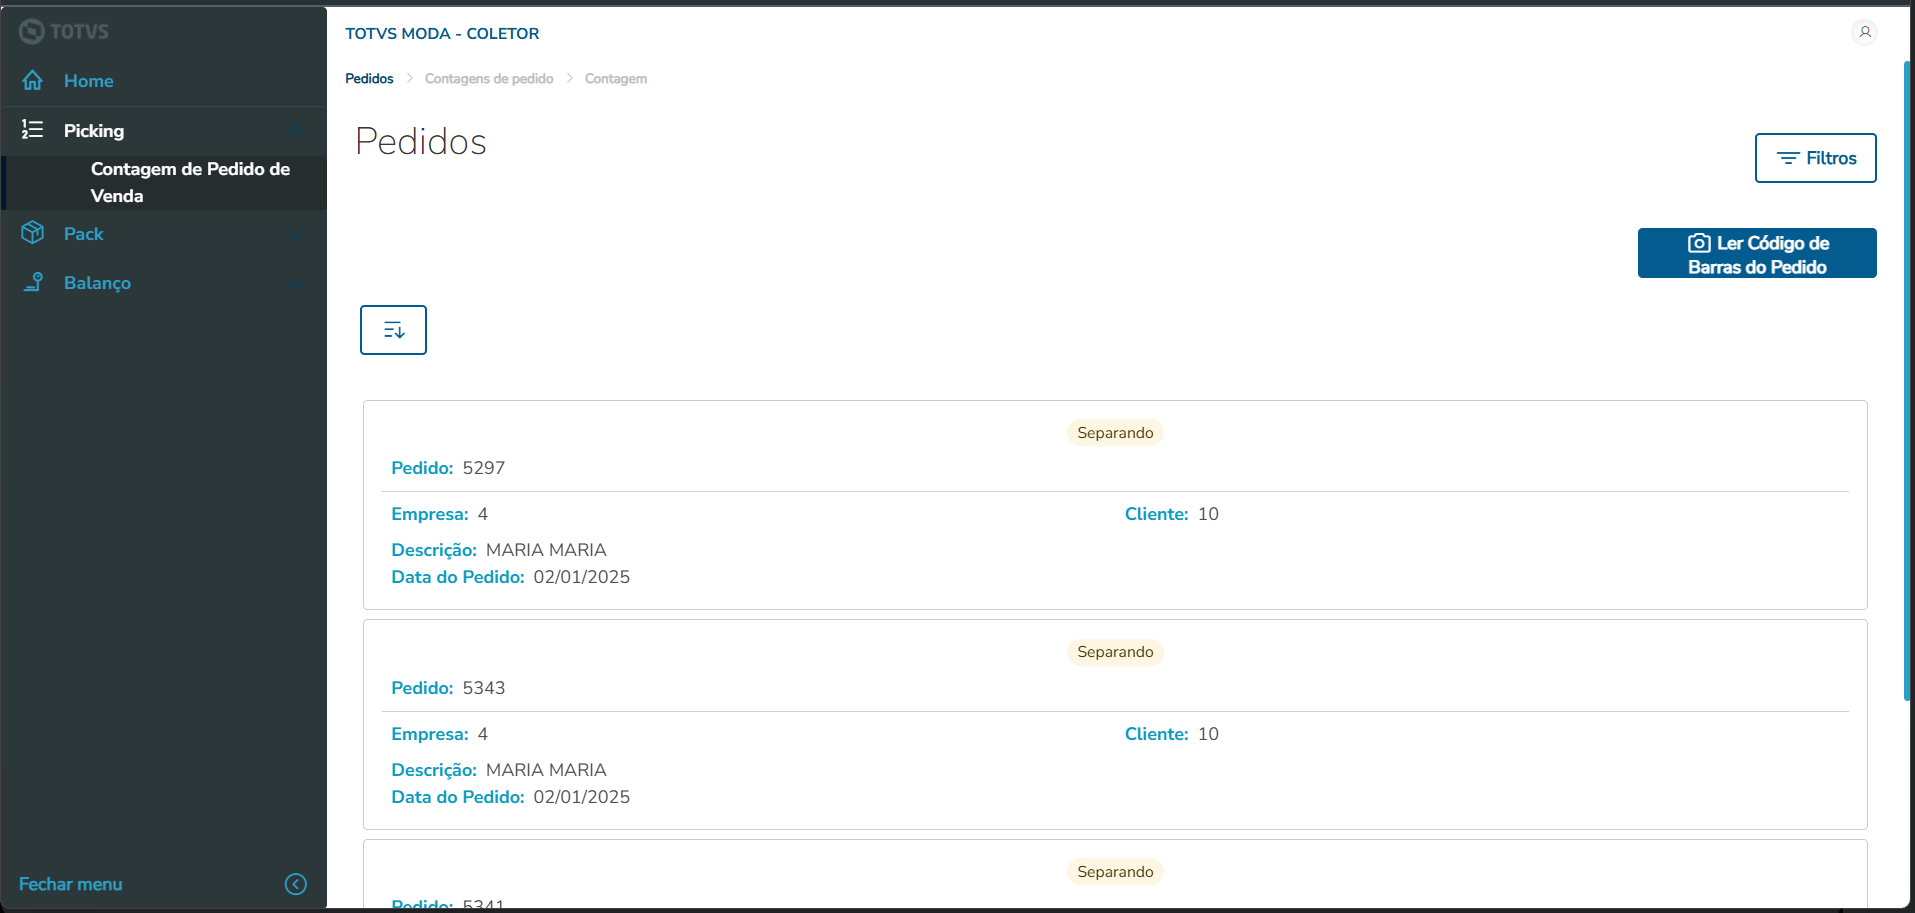1915x913 pixels.
Task: Click the sort order icon button
Action: click(393, 330)
